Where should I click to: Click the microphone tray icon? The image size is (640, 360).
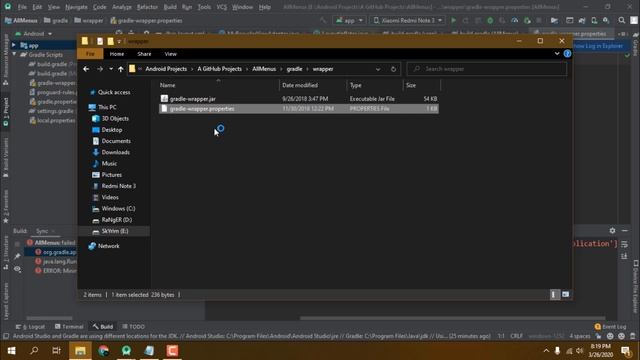click(557, 351)
